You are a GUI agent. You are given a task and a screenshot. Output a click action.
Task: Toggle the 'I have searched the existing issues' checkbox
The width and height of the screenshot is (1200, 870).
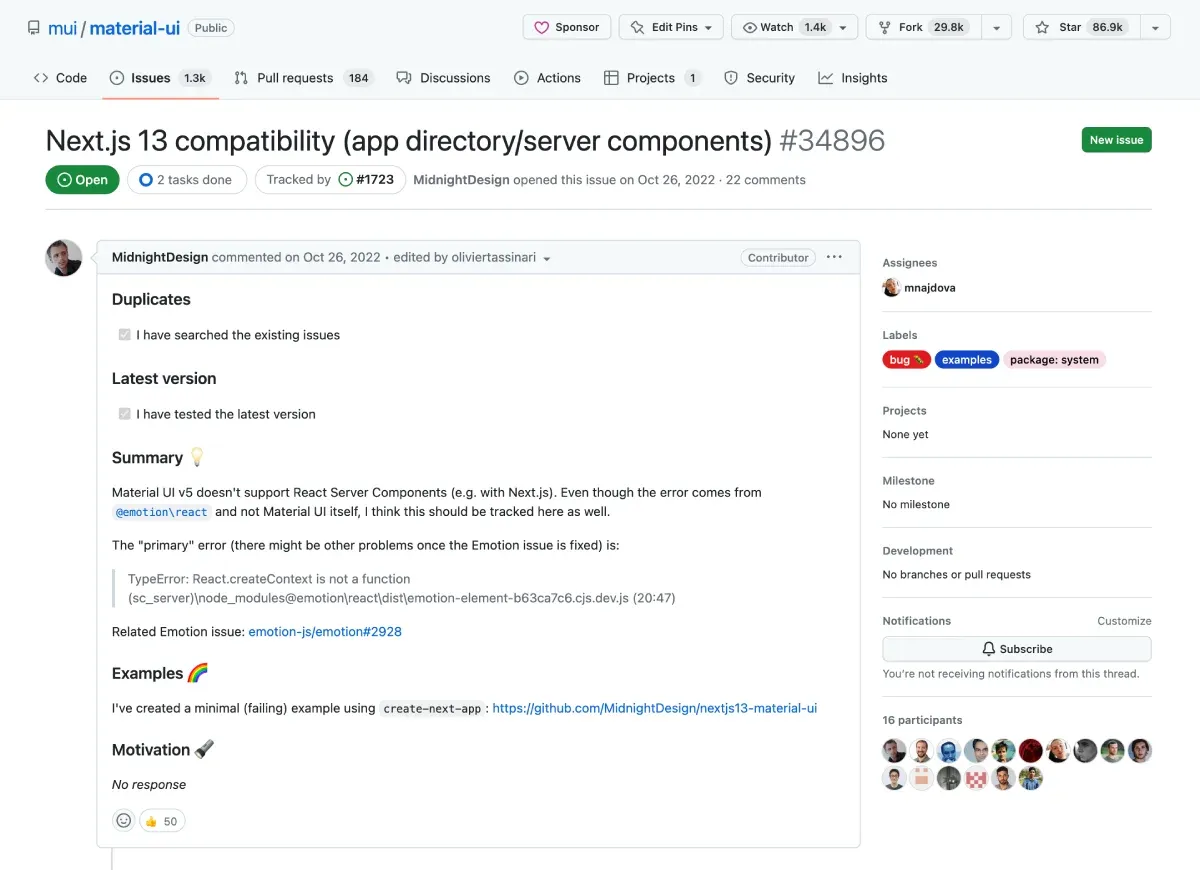tap(124, 335)
